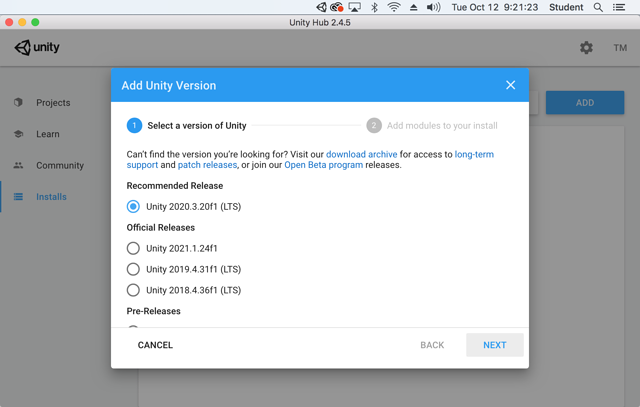This screenshot has height=407, width=640.
Task: Open the Wi-Fi status menu
Action: click(394, 7)
